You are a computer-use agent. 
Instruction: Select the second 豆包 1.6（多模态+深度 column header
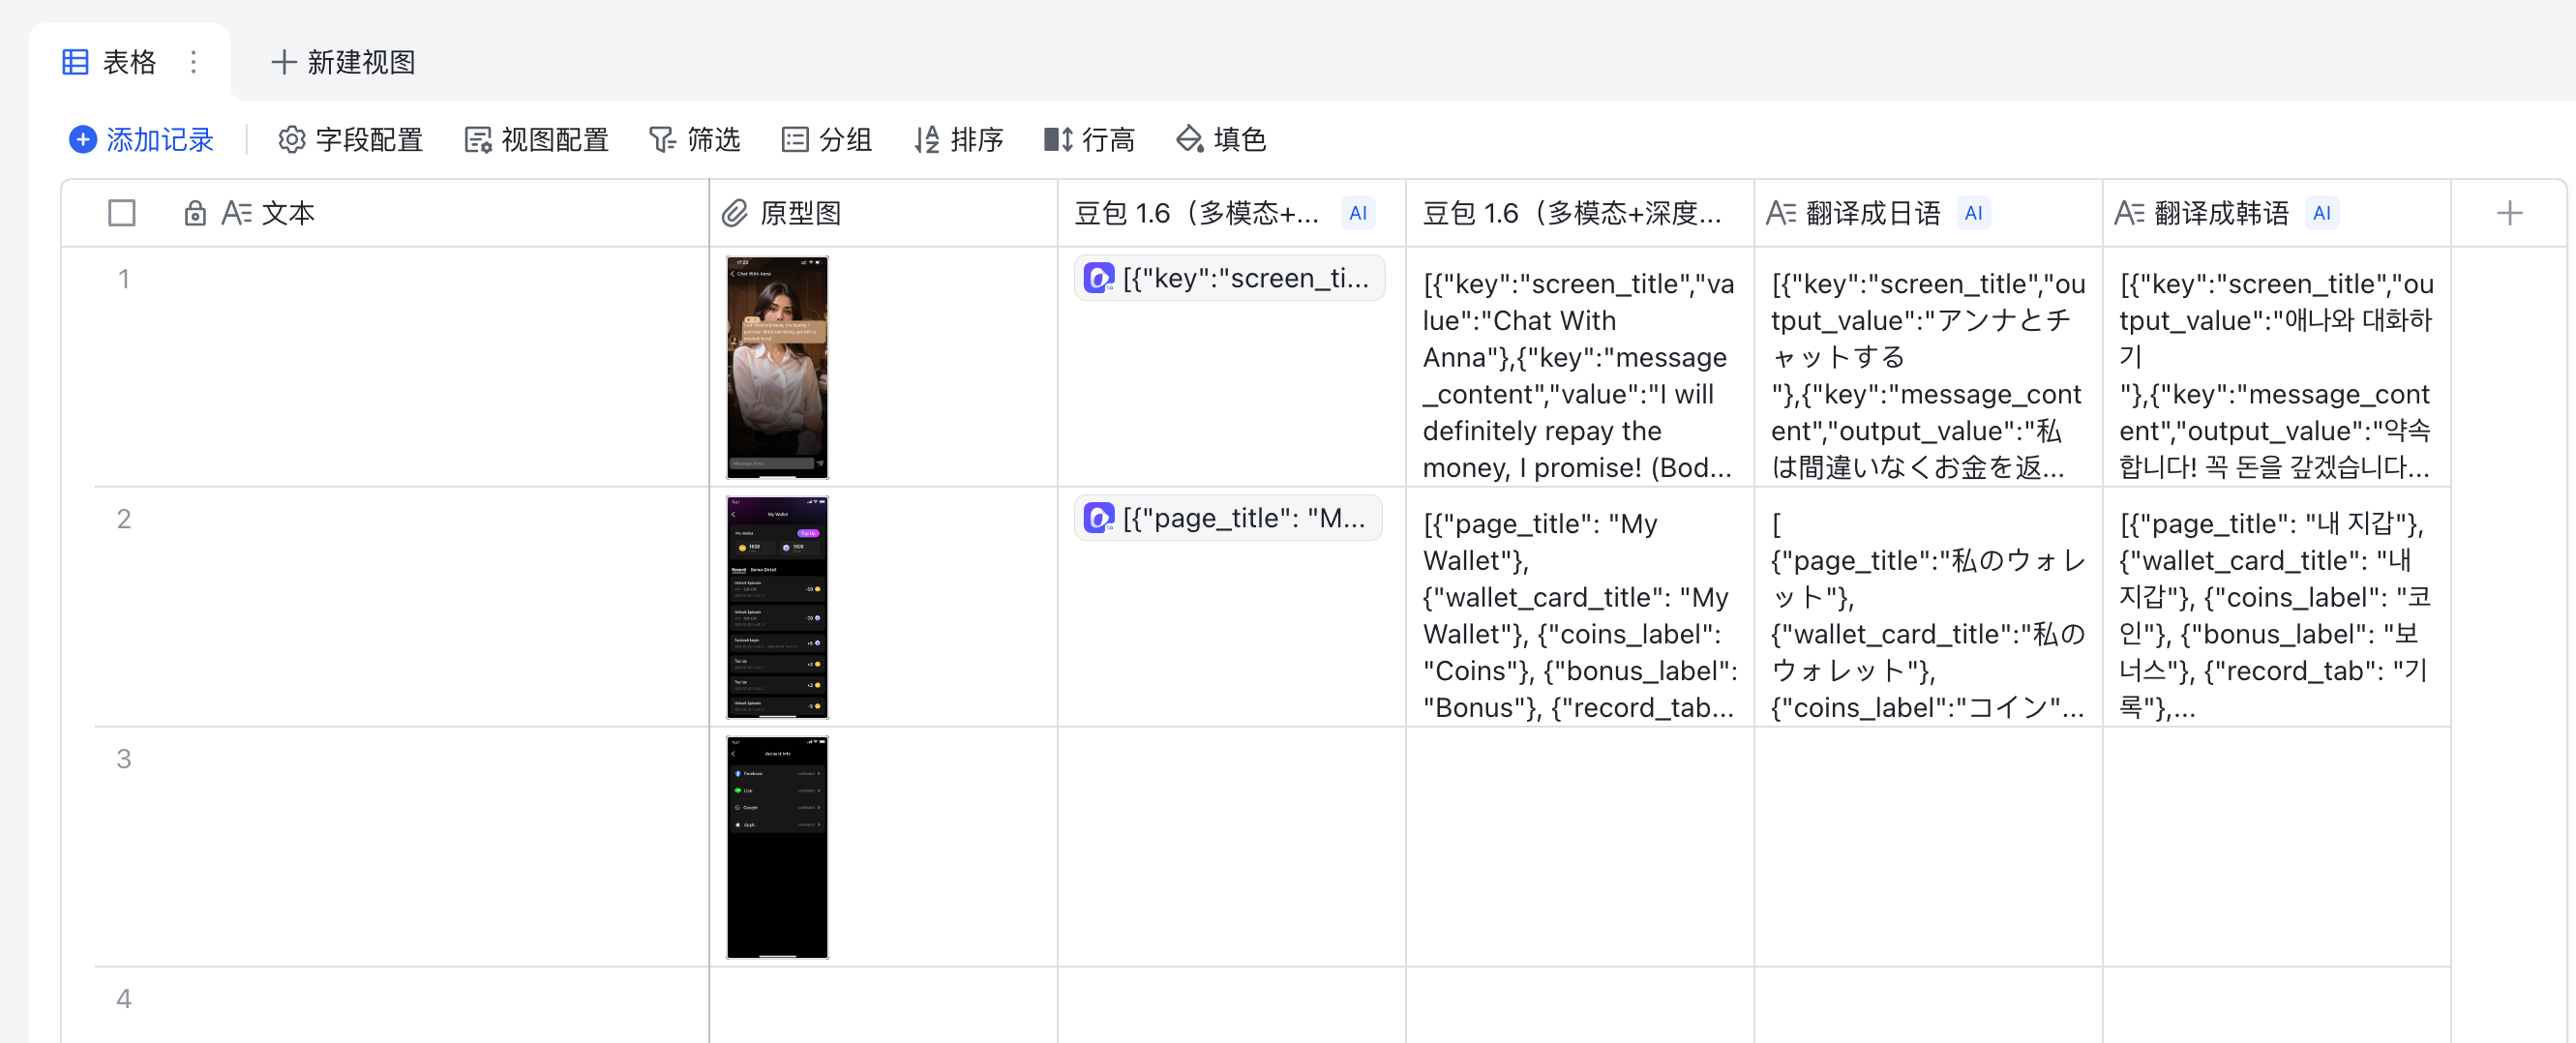pyautogui.click(x=1579, y=213)
